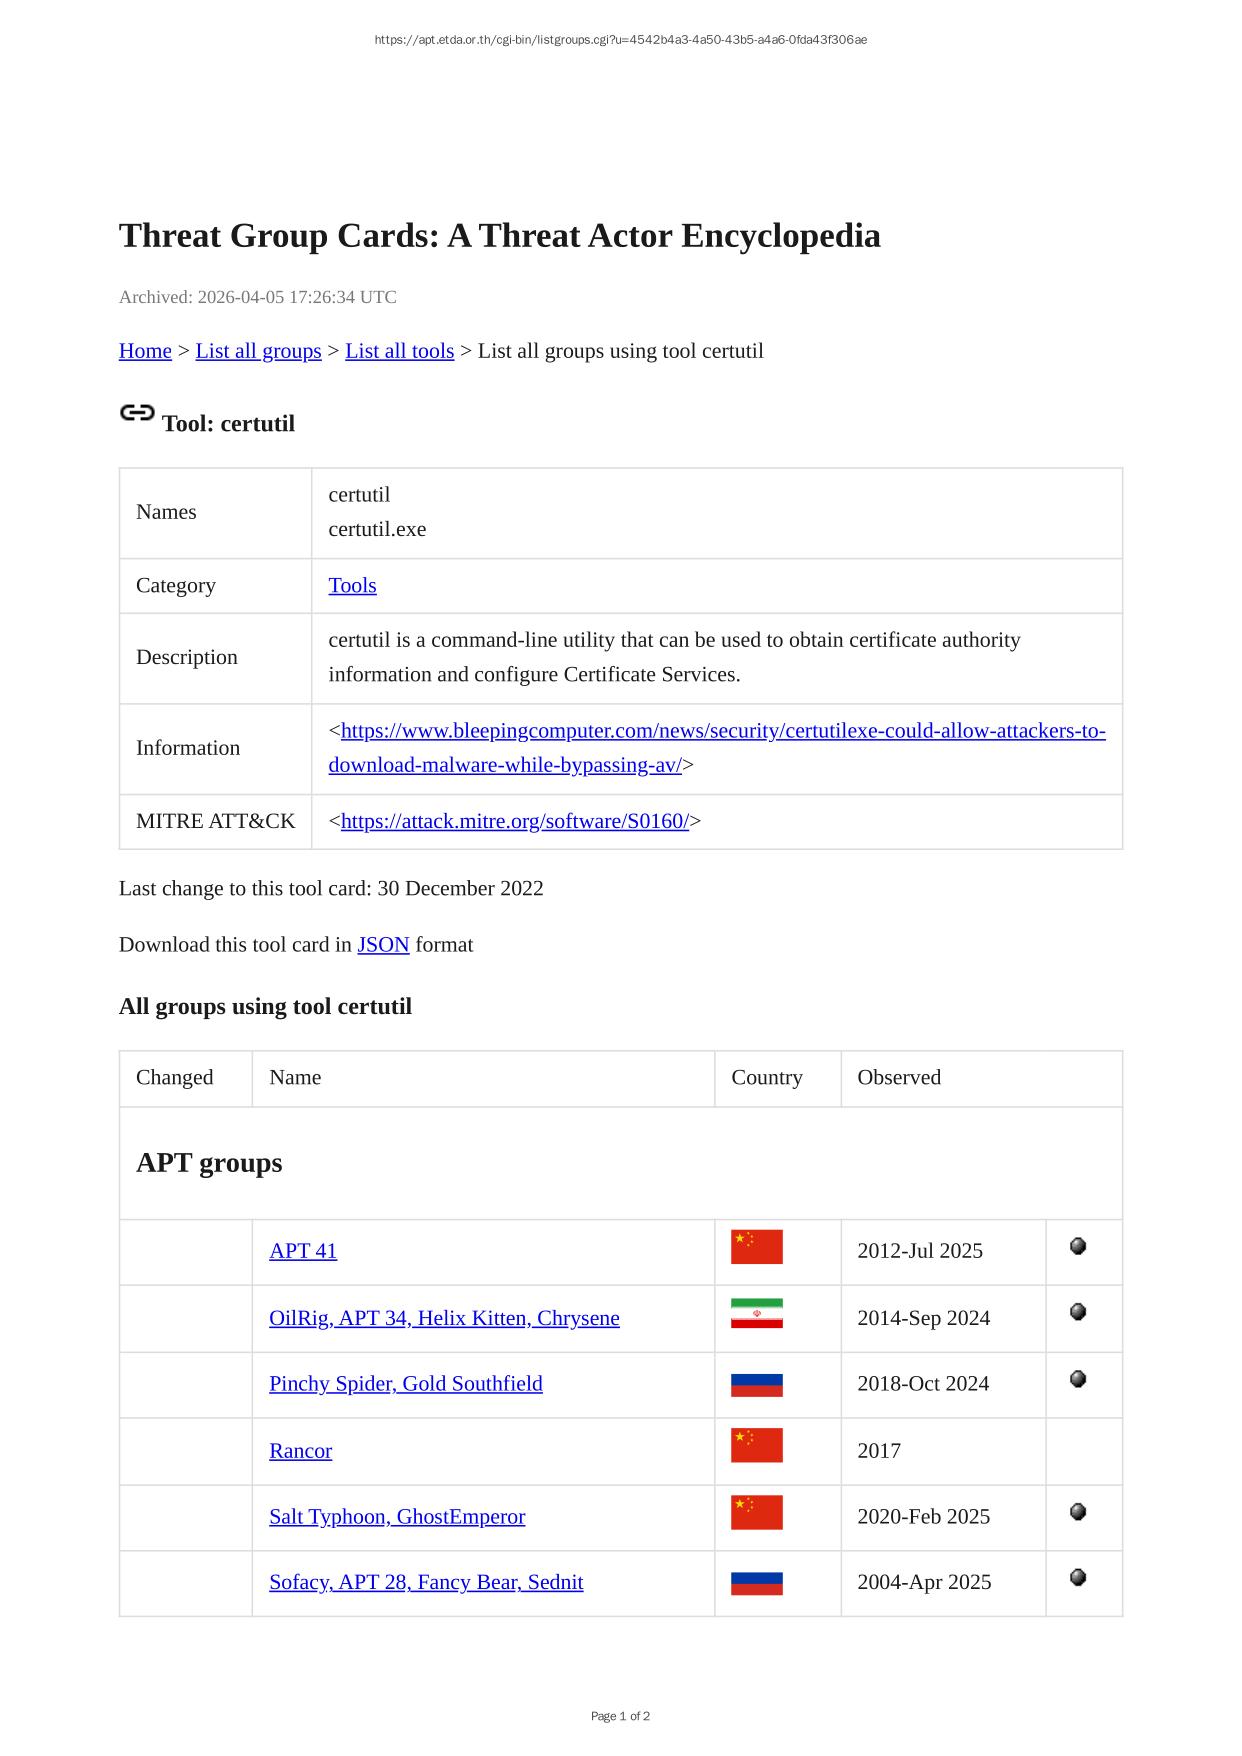Image resolution: width=1242 pixels, height=1756 pixels.
Task: Click the activity dot in Sofacy row
Action: (1078, 1577)
